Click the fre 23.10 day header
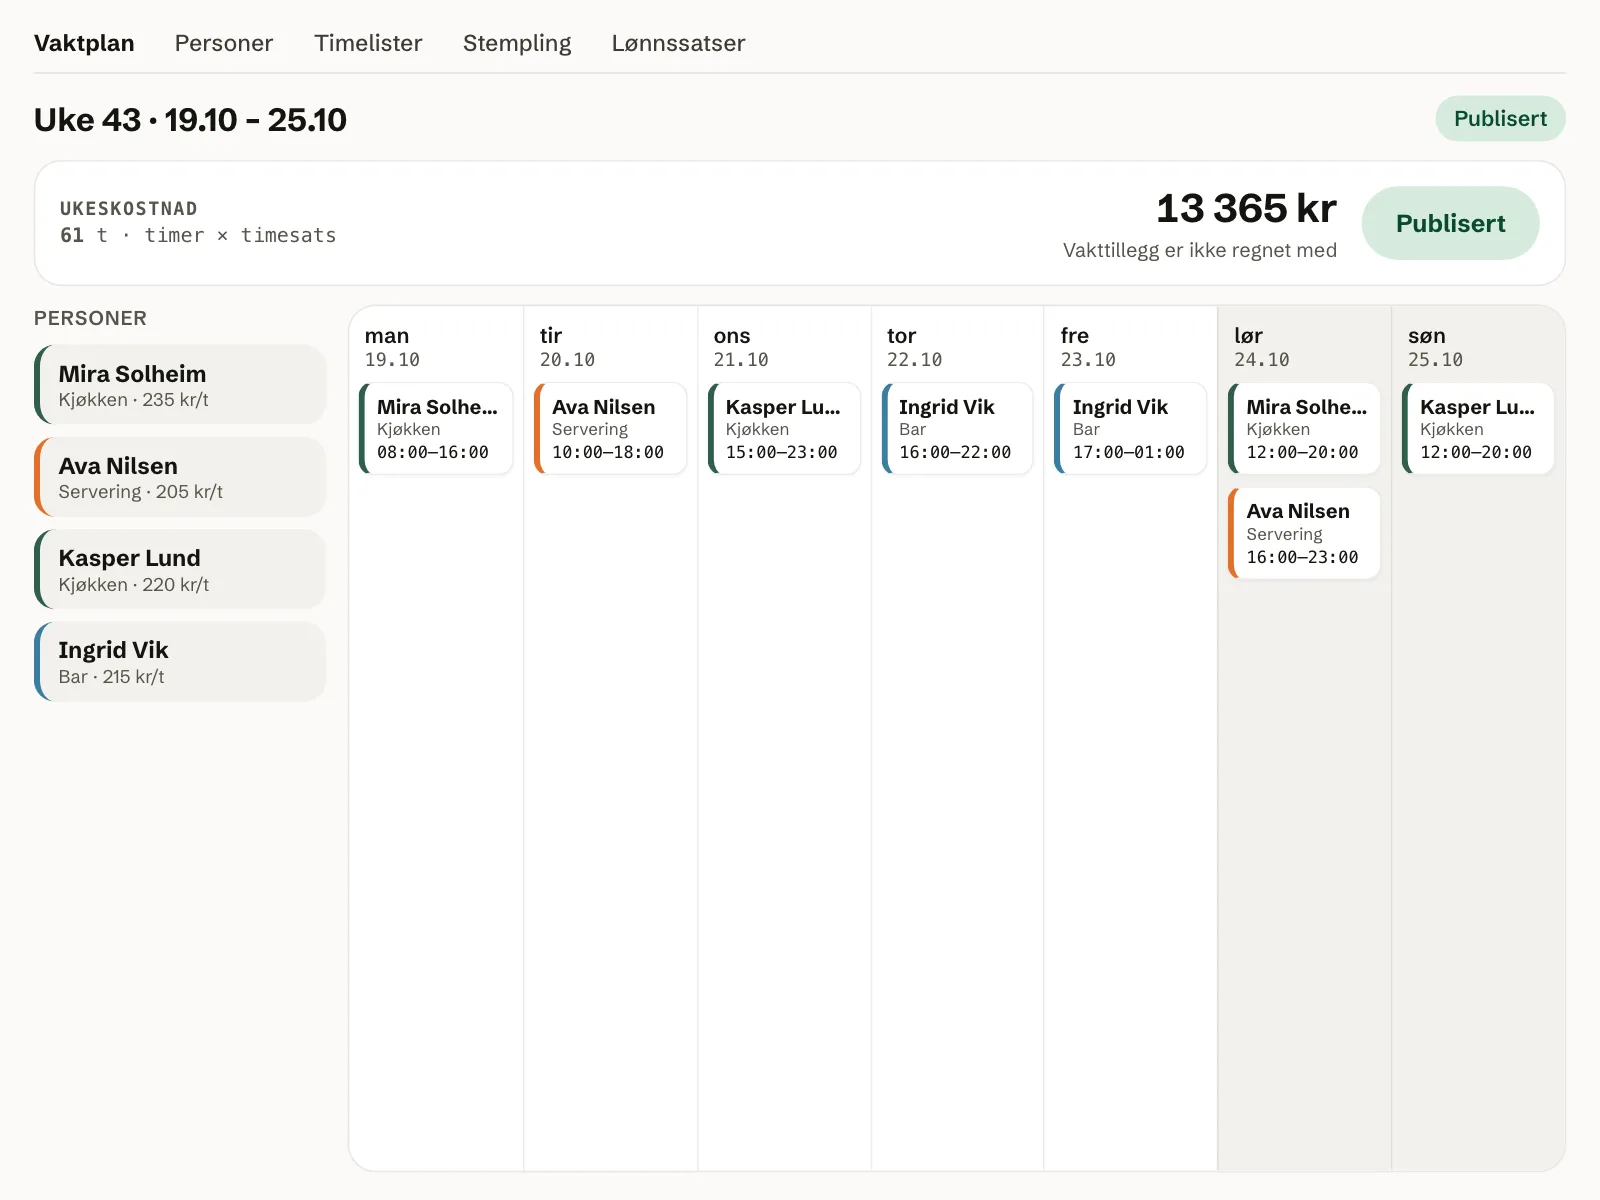The height and width of the screenshot is (1200, 1600). (x=1088, y=347)
